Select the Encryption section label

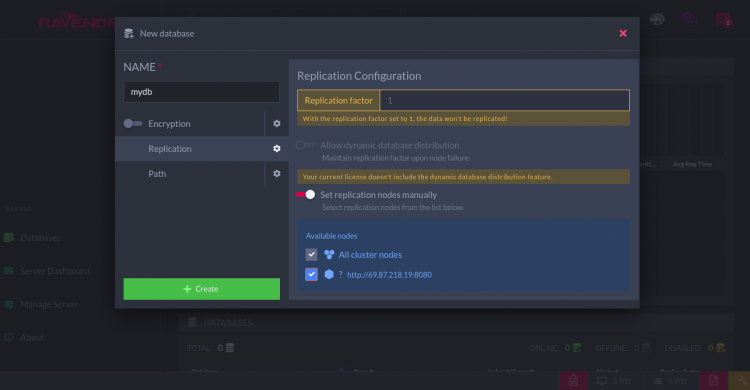(169, 123)
